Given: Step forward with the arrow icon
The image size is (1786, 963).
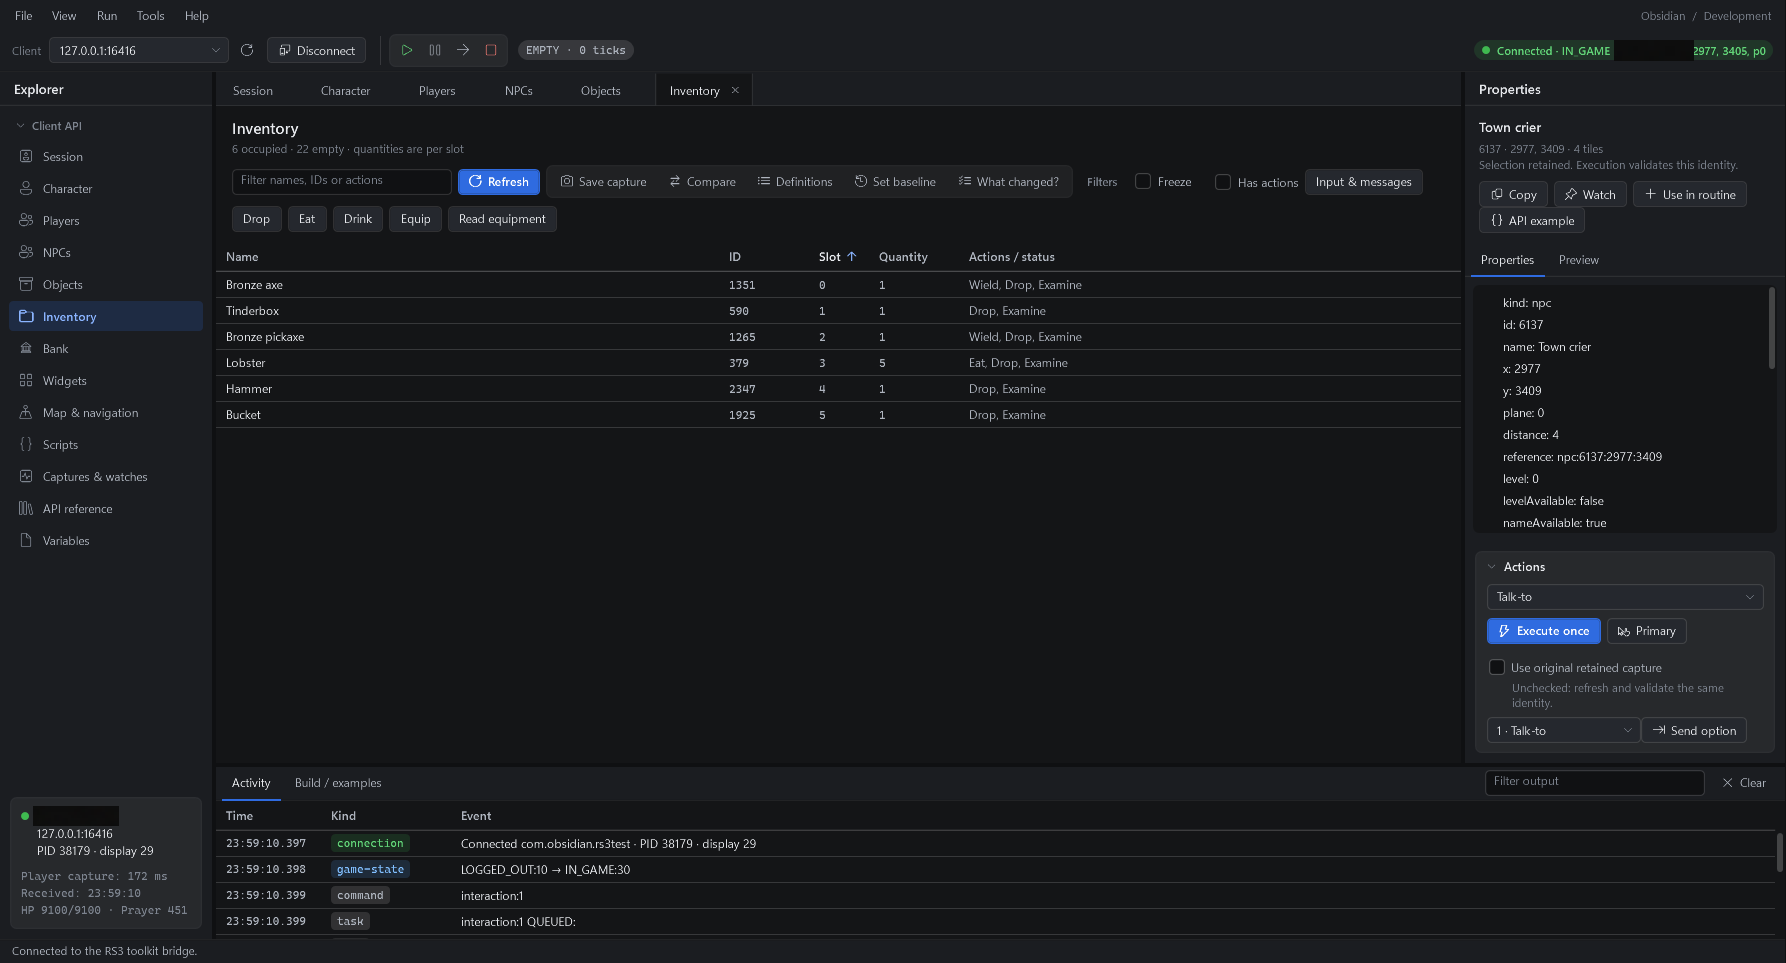Looking at the screenshot, I should (x=463, y=50).
